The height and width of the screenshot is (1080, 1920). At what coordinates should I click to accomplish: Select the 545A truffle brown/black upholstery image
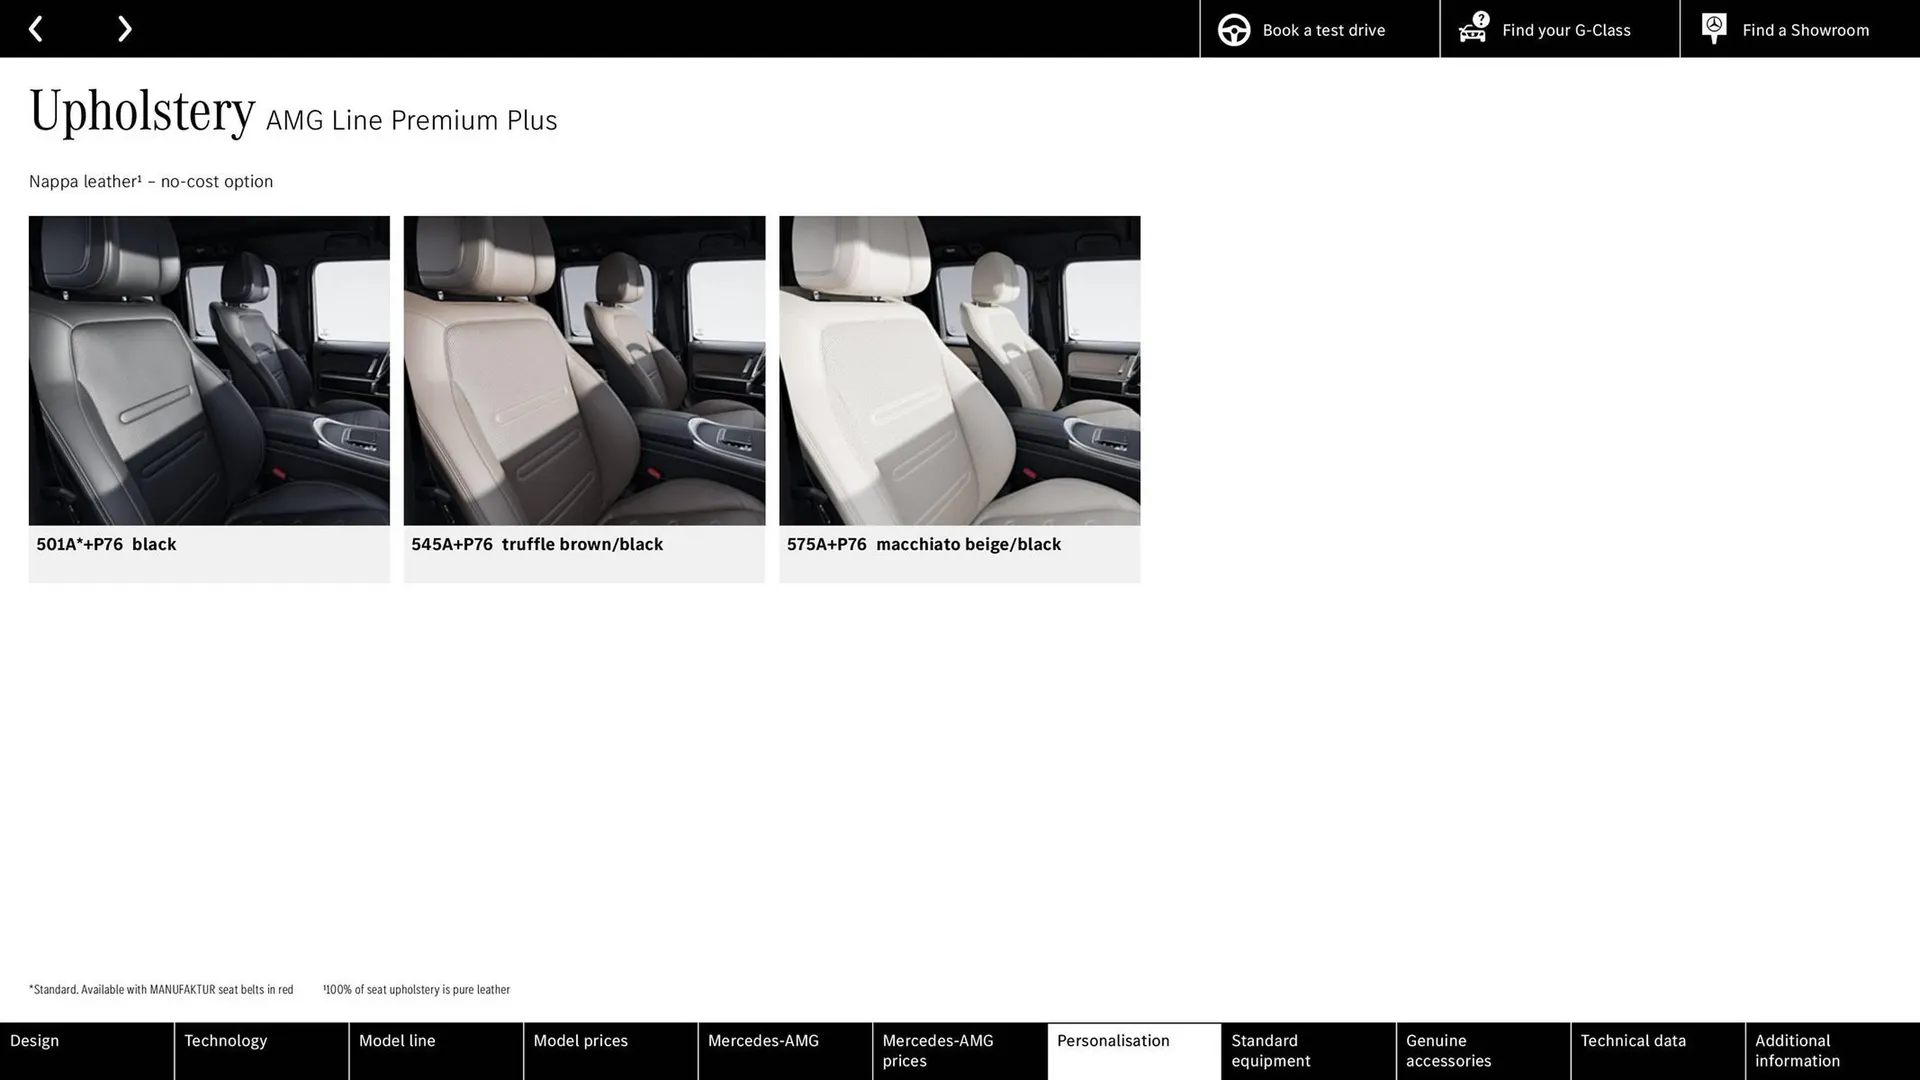click(x=584, y=370)
